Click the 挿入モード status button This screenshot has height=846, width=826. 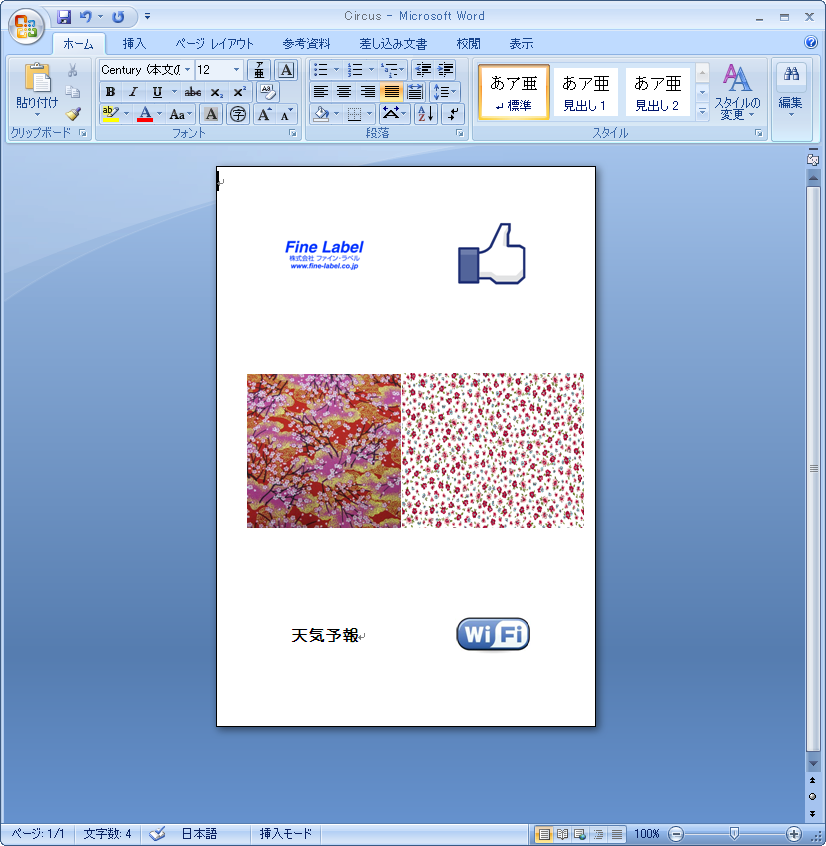[x=286, y=834]
